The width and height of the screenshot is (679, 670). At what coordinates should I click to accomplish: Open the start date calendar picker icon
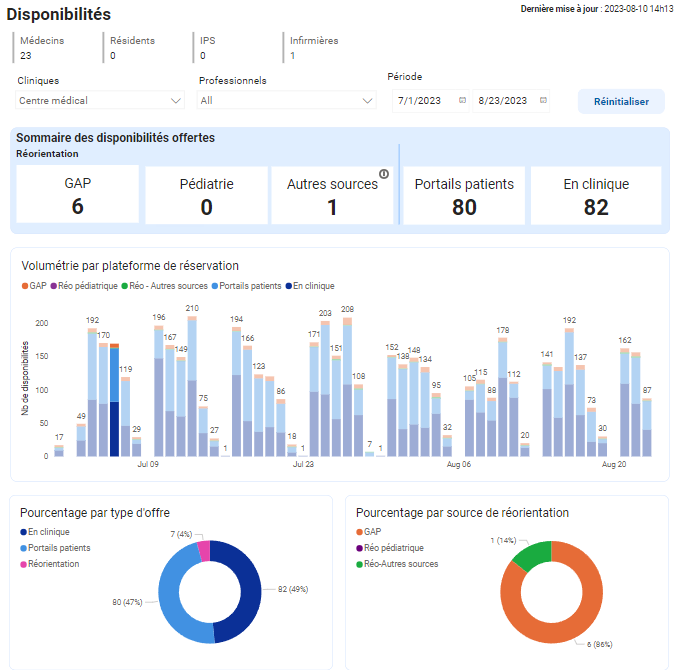462,100
